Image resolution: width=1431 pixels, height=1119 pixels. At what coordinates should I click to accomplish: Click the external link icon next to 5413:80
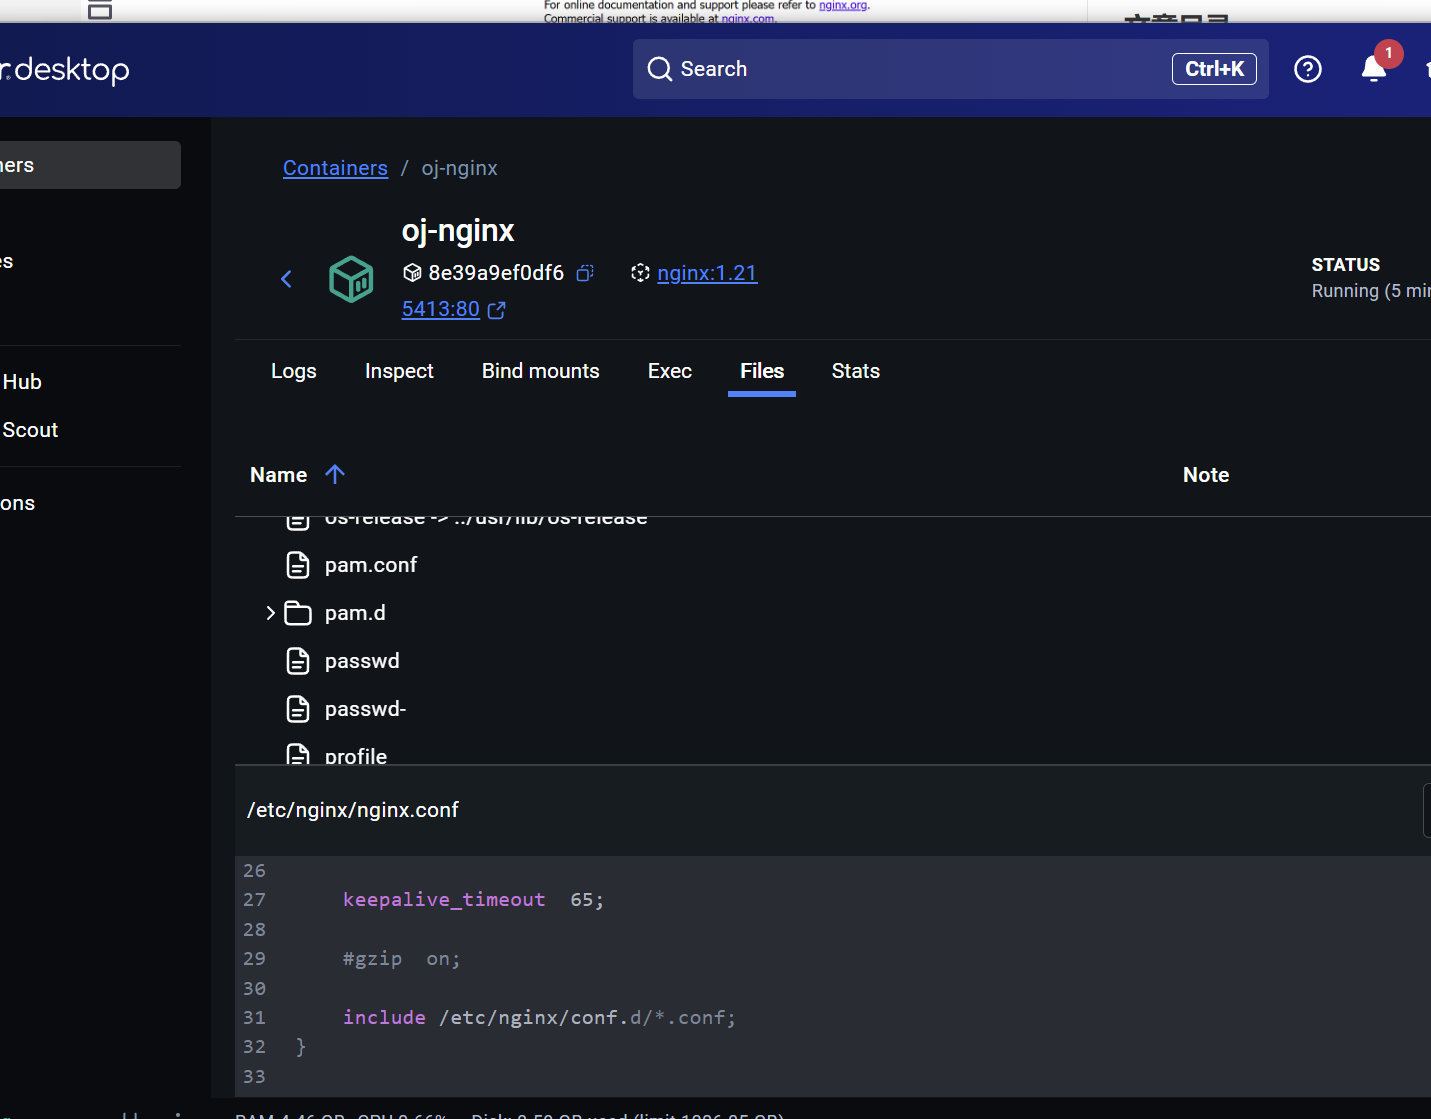pyautogui.click(x=496, y=310)
